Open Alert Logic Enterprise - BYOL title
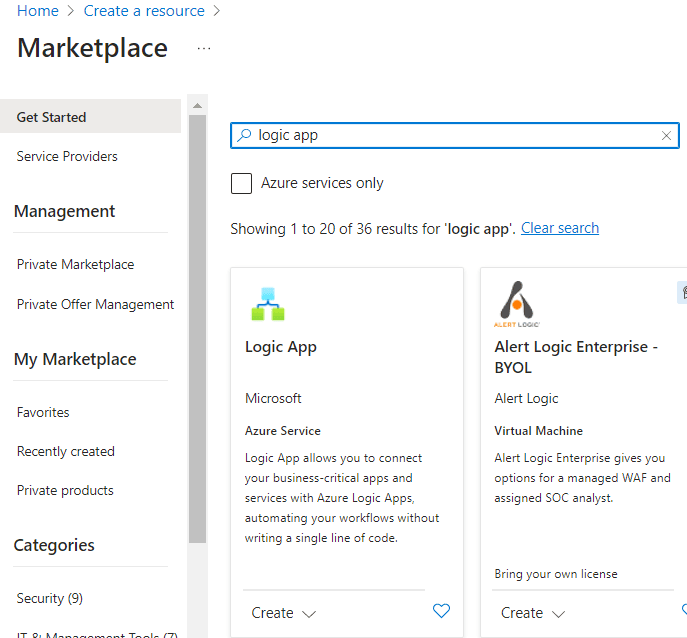This screenshot has width=687, height=638. [576, 357]
